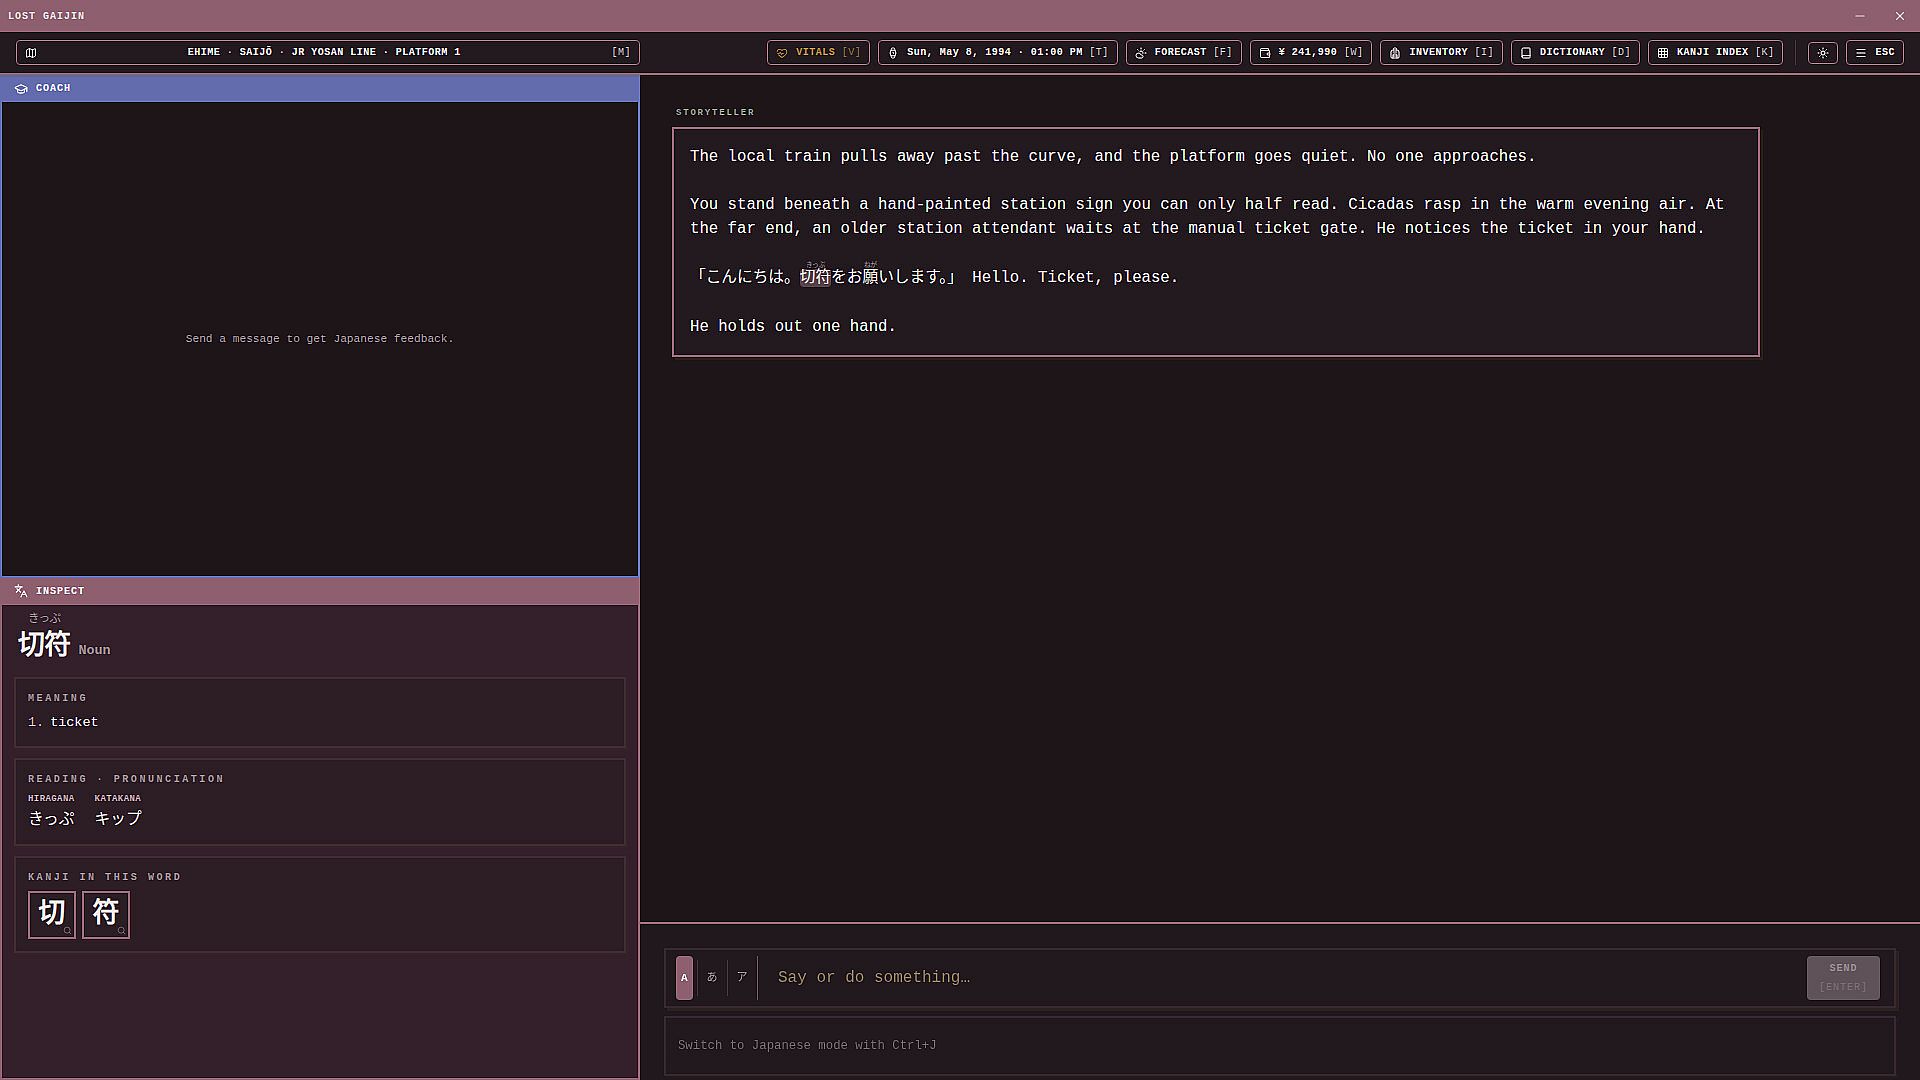The image size is (1920, 1080).
Task: Open the Inventory backpack panel
Action: [x=1441, y=53]
